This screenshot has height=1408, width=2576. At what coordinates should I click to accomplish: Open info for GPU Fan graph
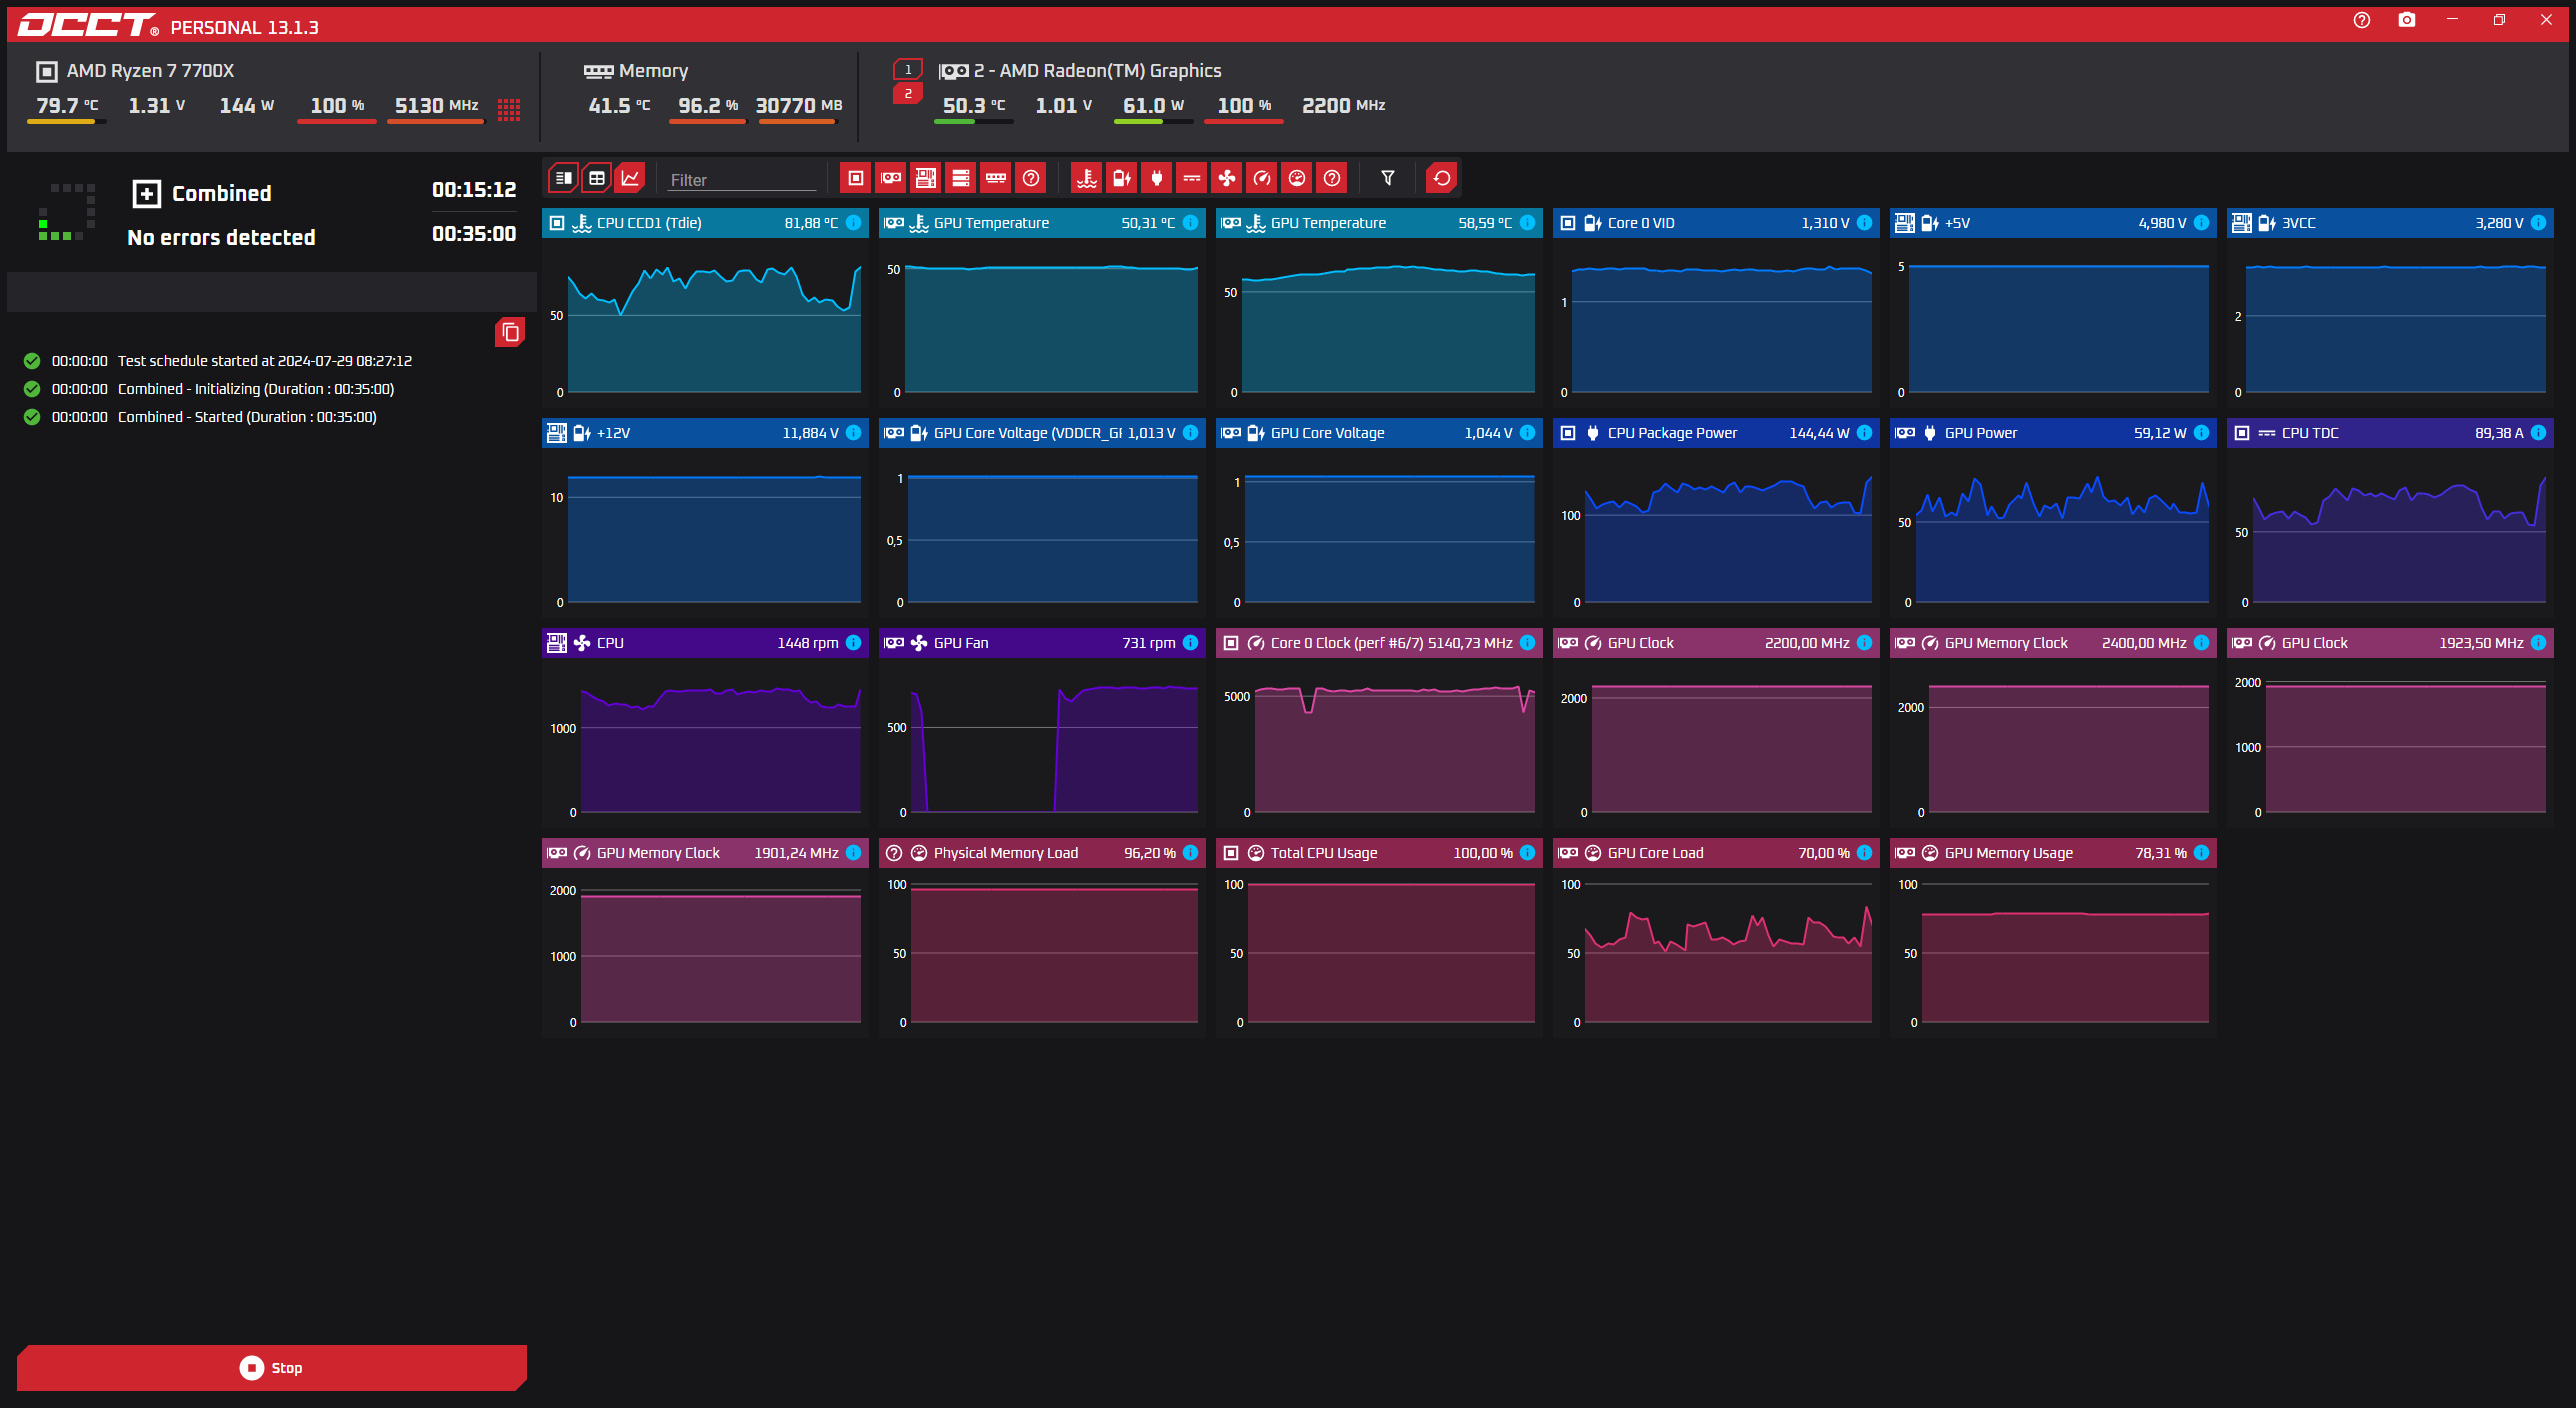pyautogui.click(x=1191, y=643)
